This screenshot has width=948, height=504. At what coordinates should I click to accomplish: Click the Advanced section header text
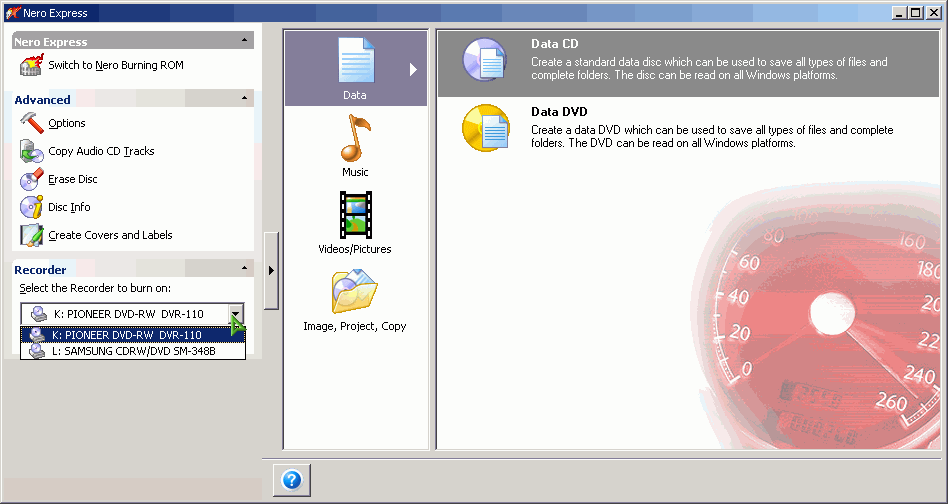(x=42, y=100)
